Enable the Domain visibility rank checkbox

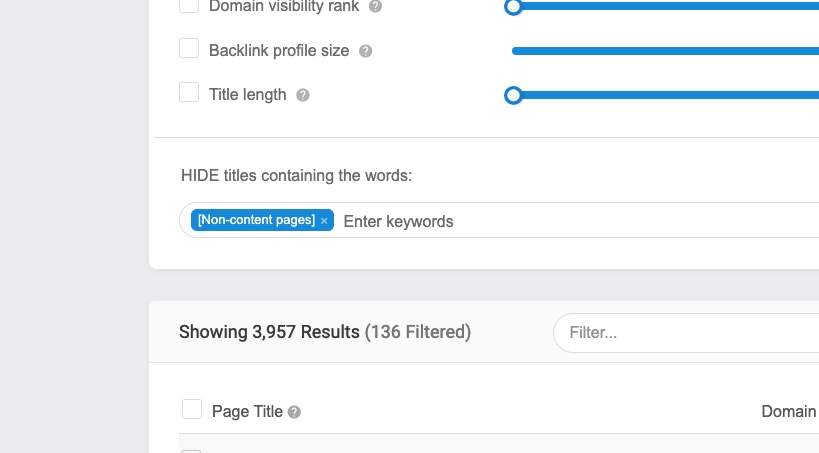(x=189, y=5)
